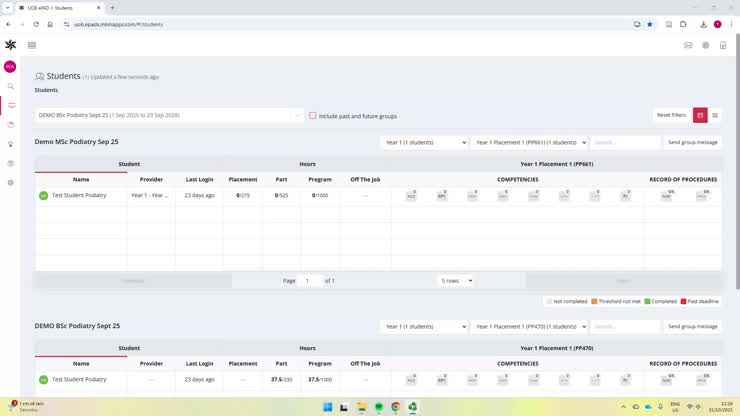The image size is (740, 416).
Task: Open BPC competency in BSc Podiatry row
Action: (x=442, y=380)
